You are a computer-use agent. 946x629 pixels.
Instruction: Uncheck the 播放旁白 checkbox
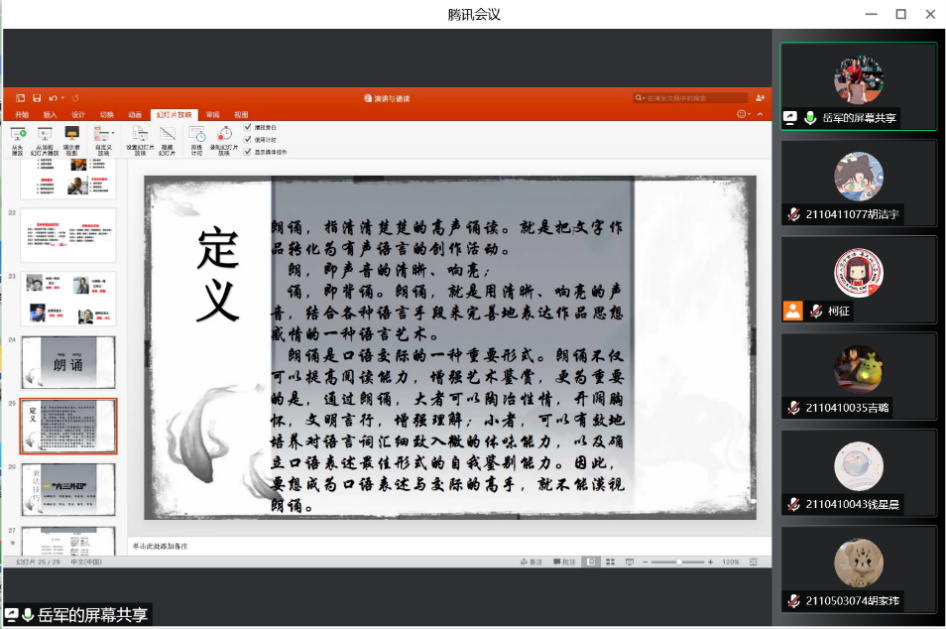(x=248, y=127)
